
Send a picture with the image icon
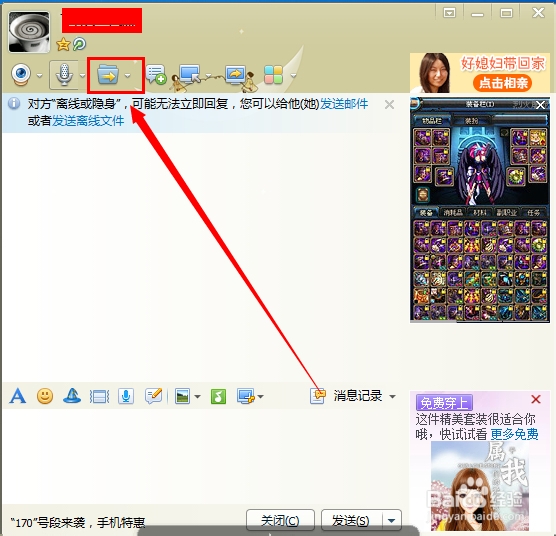pyautogui.click(x=182, y=396)
